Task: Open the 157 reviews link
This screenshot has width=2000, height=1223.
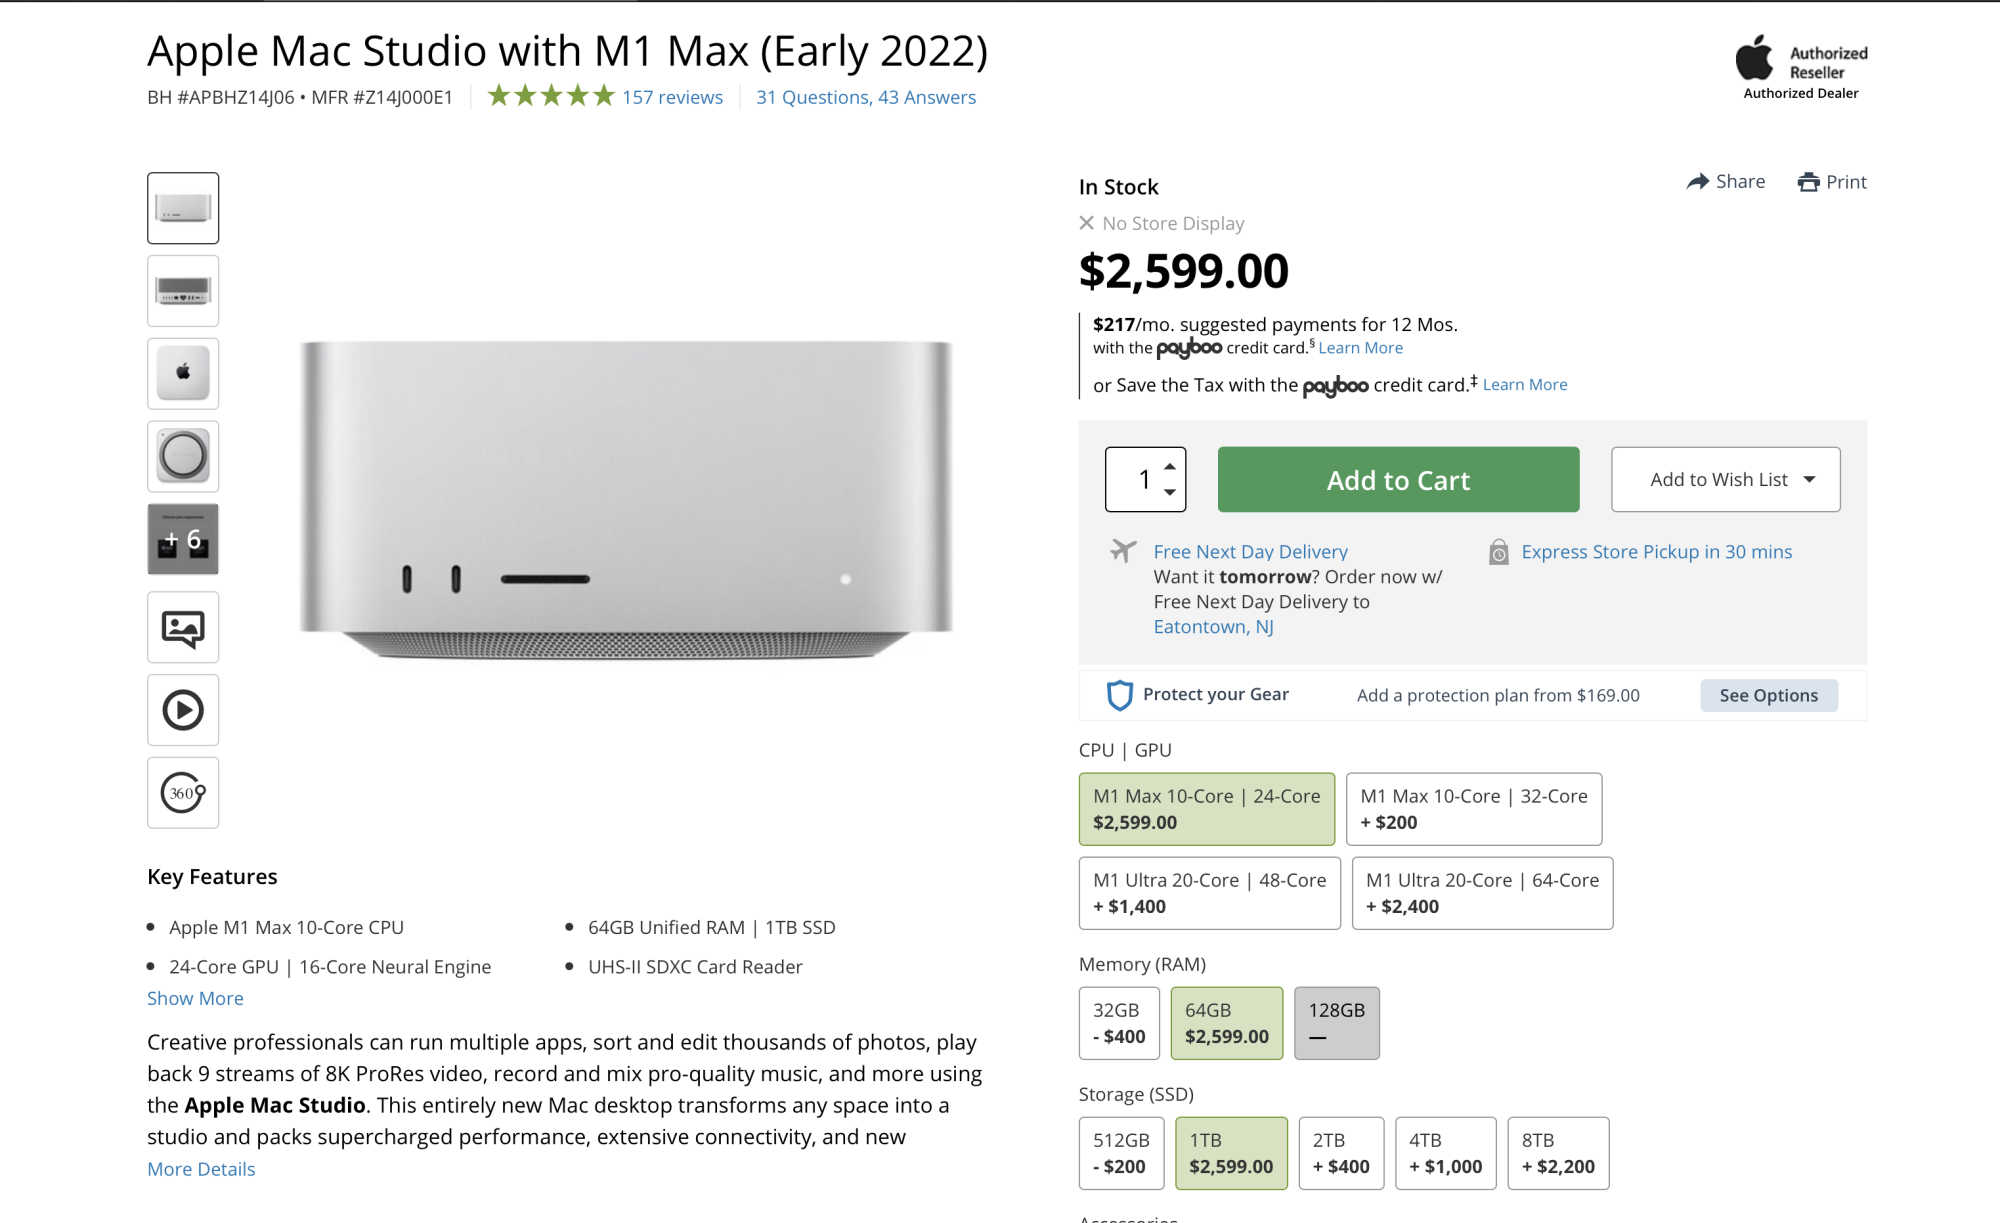Action: [x=672, y=97]
